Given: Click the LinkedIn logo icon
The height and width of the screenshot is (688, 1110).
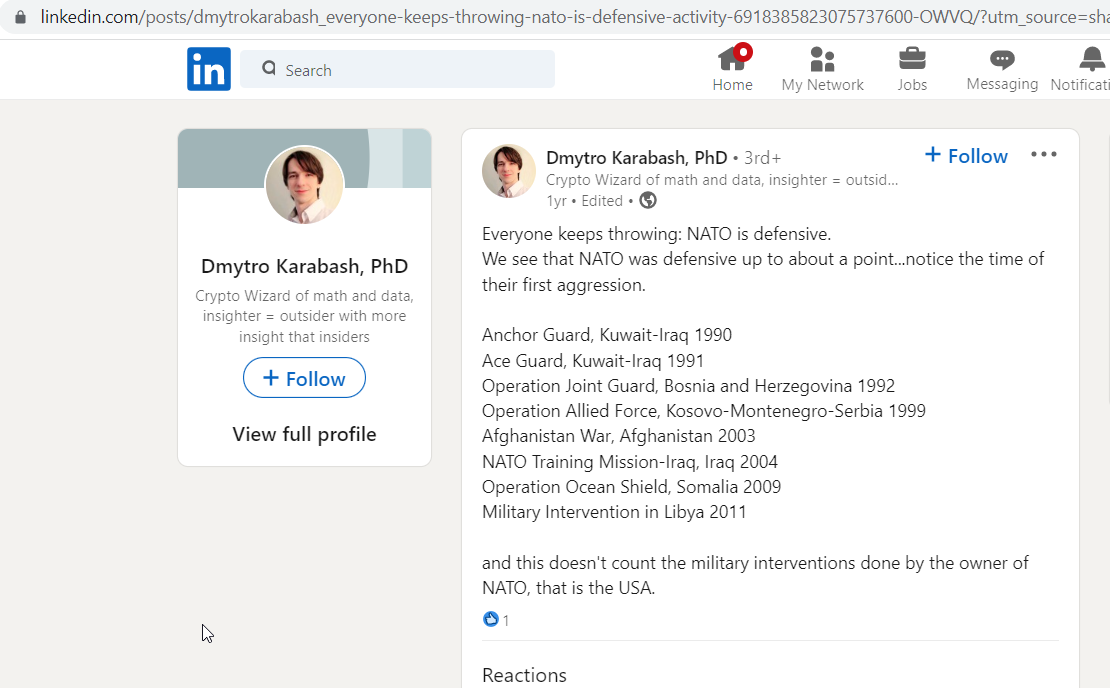Looking at the screenshot, I should tap(209, 69).
